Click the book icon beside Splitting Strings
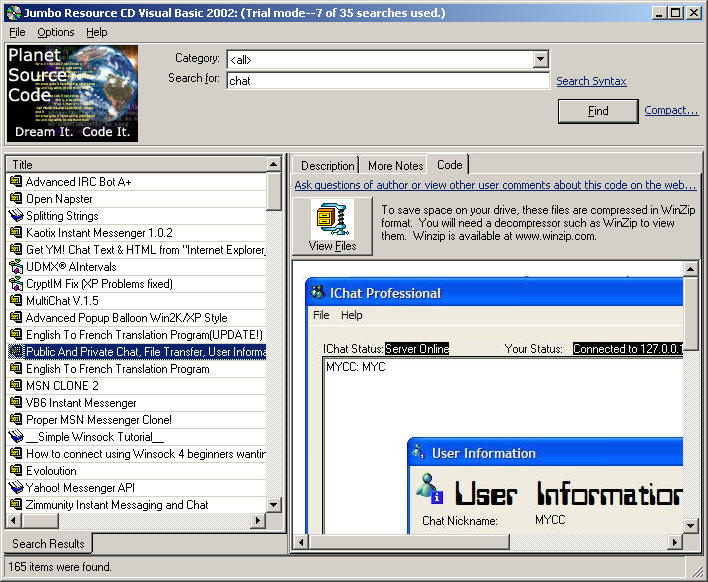This screenshot has height=582, width=708. [16, 216]
